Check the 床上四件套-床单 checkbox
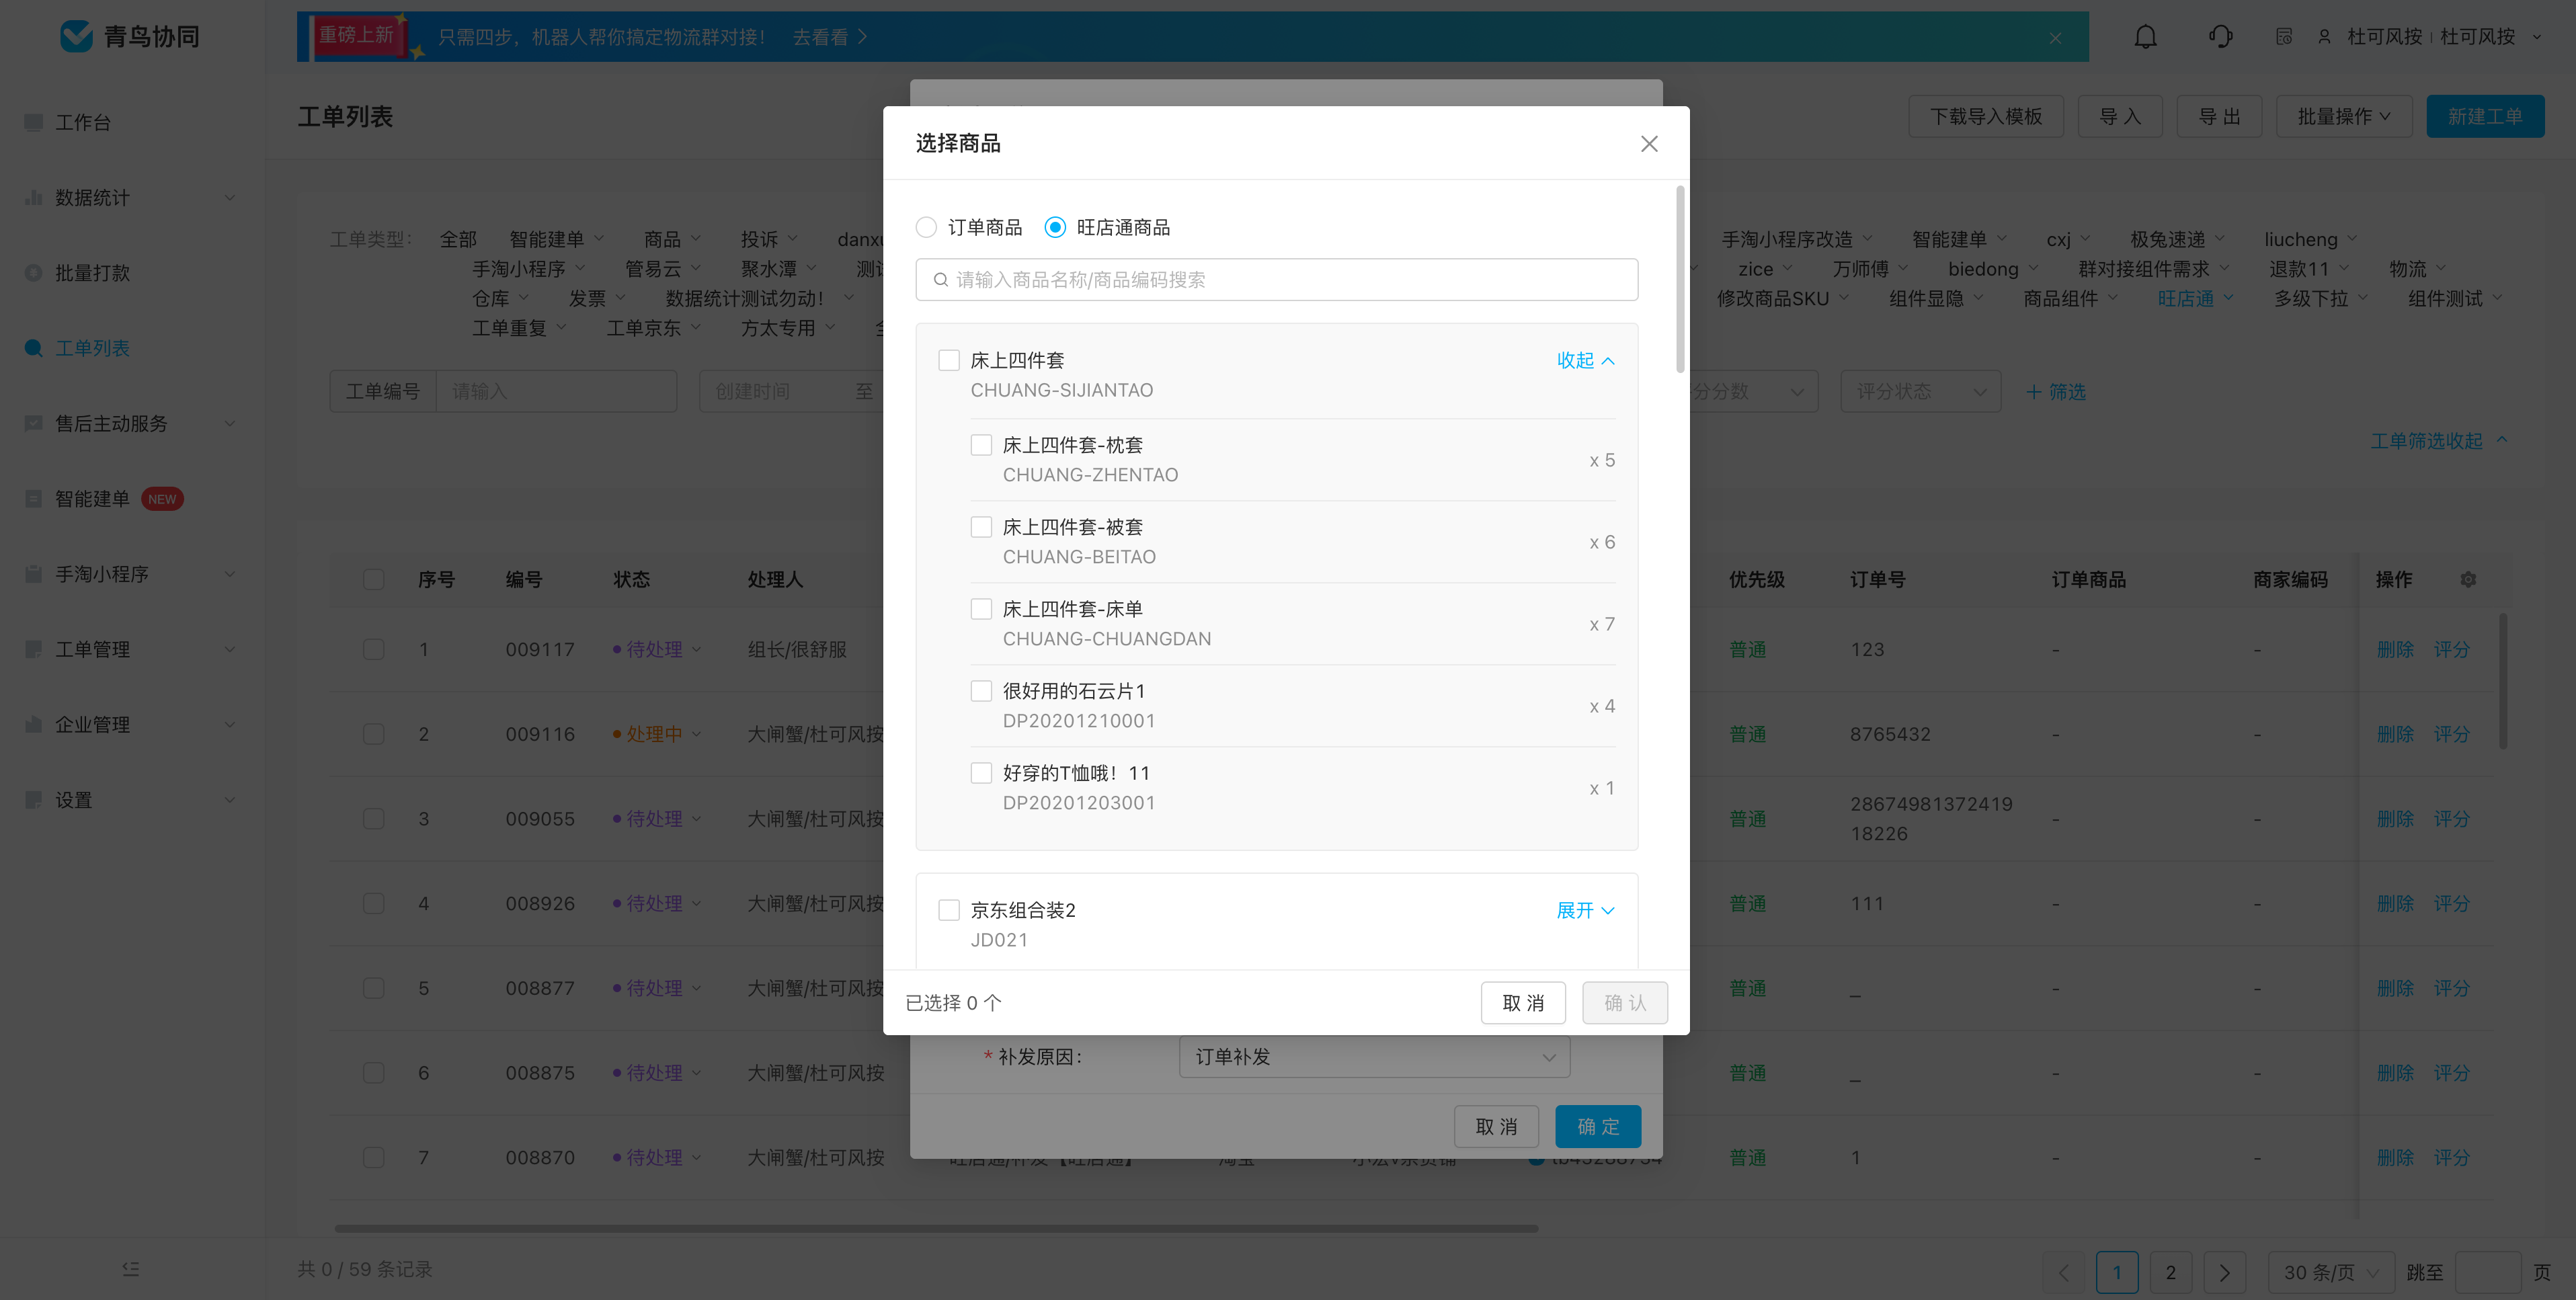Image resolution: width=2576 pixels, height=1300 pixels. [x=981, y=609]
